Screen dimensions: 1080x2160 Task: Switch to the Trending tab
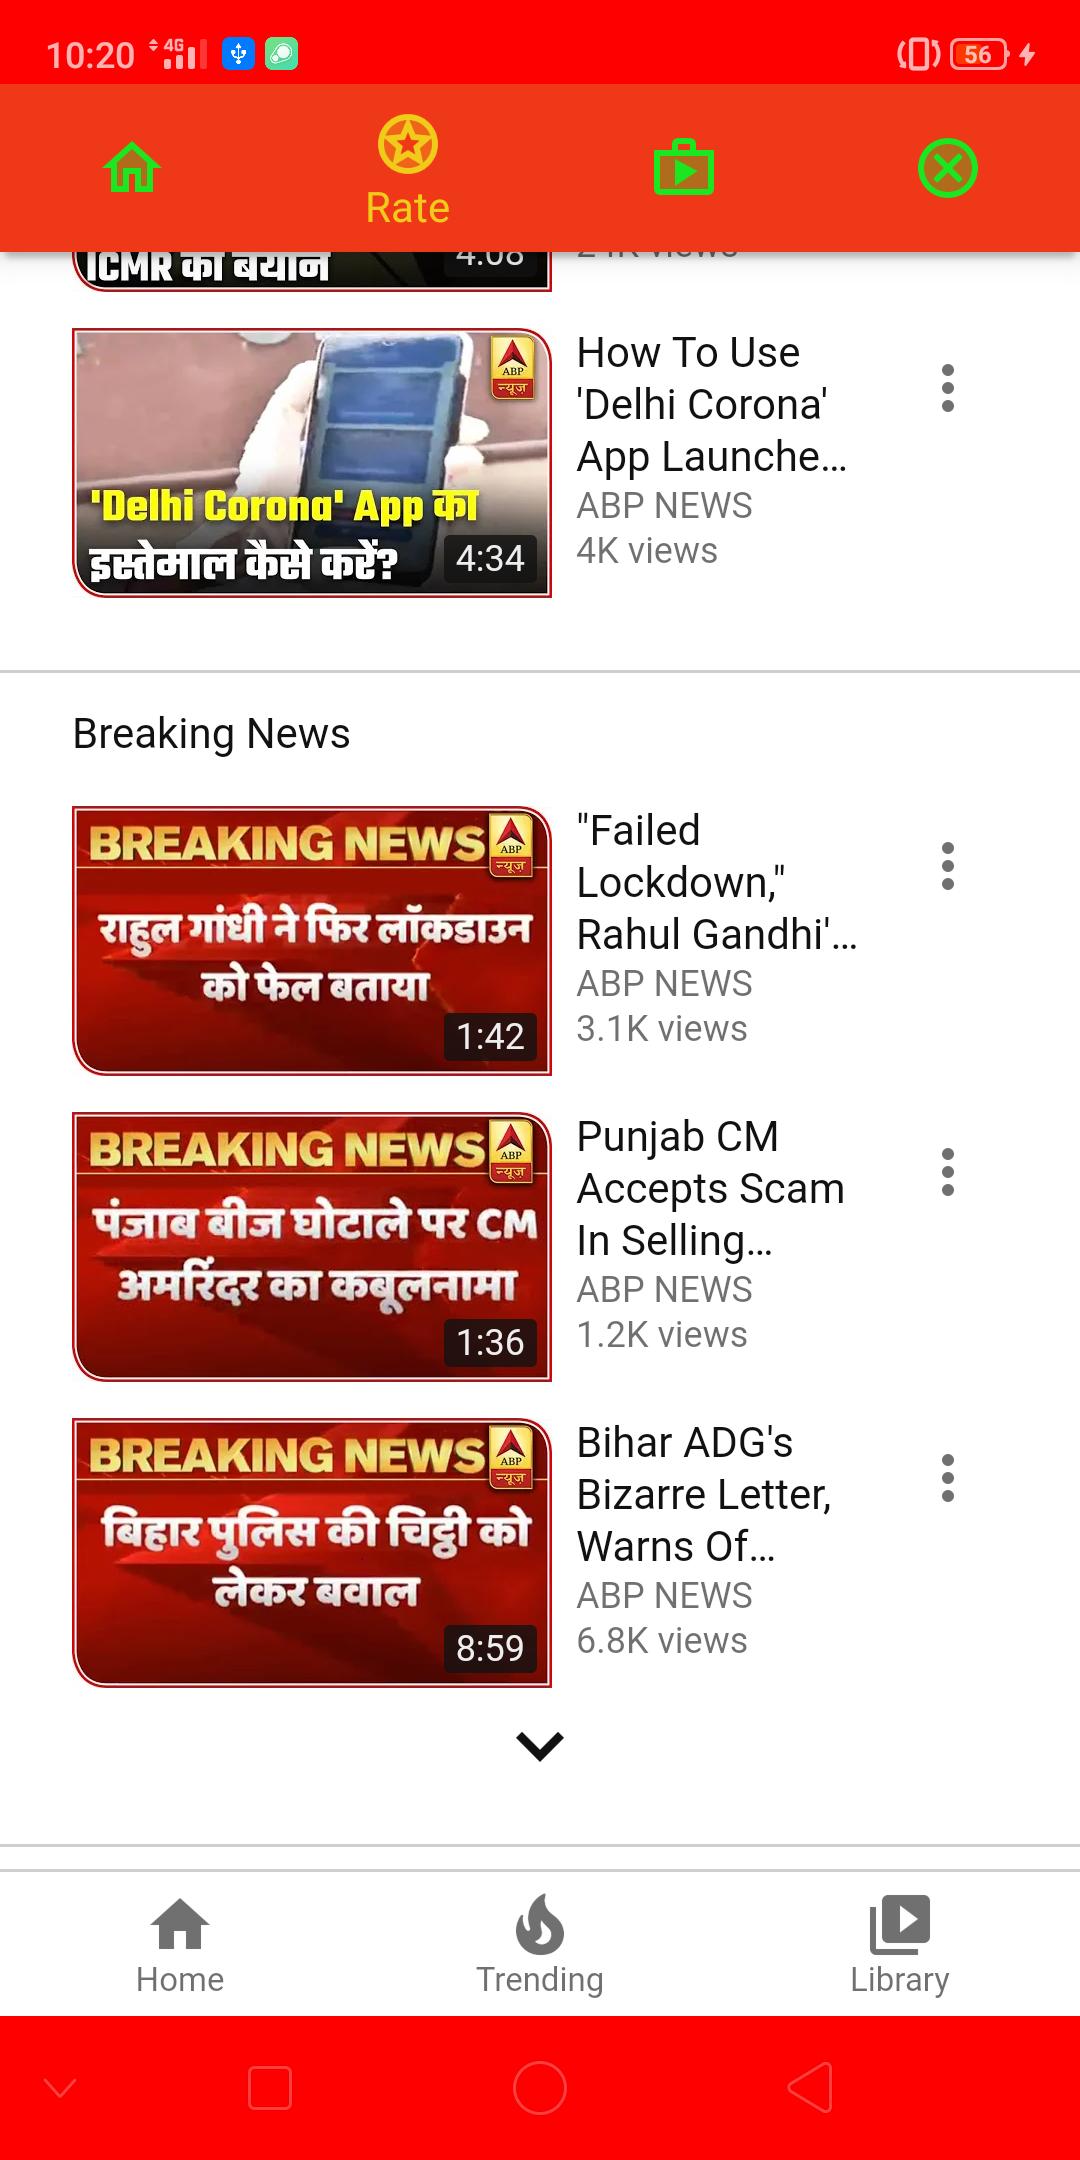[x=540, y=1945]
